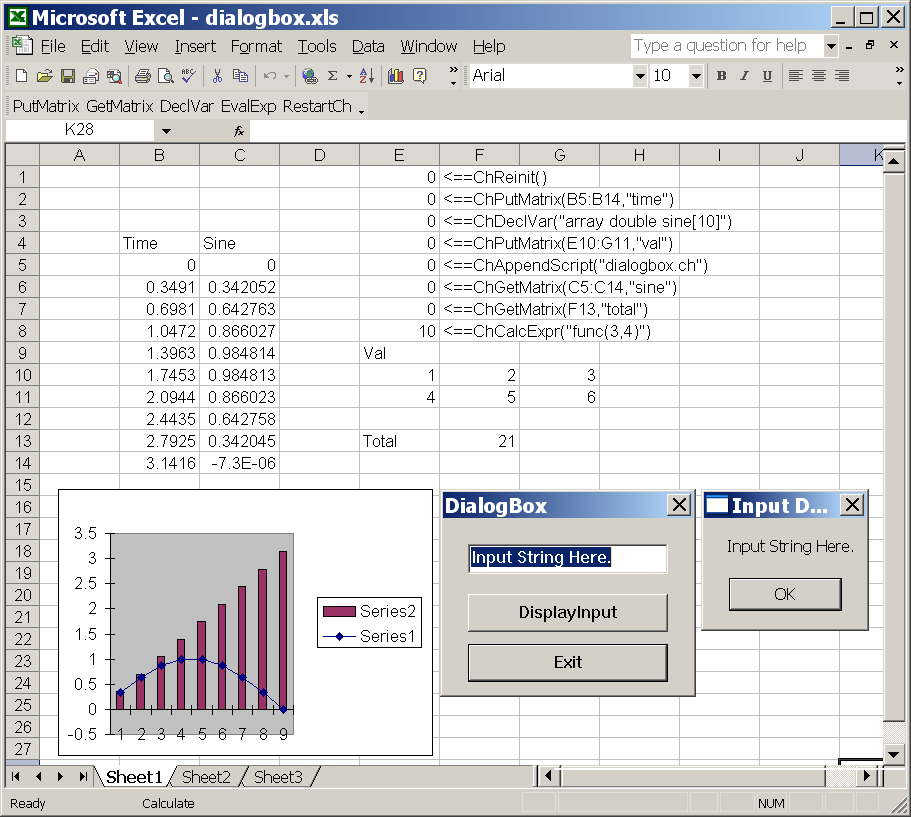This screenshot has height=817, width=911.
Task: Open the Chart Wizard icon
Action: (396, 76)
